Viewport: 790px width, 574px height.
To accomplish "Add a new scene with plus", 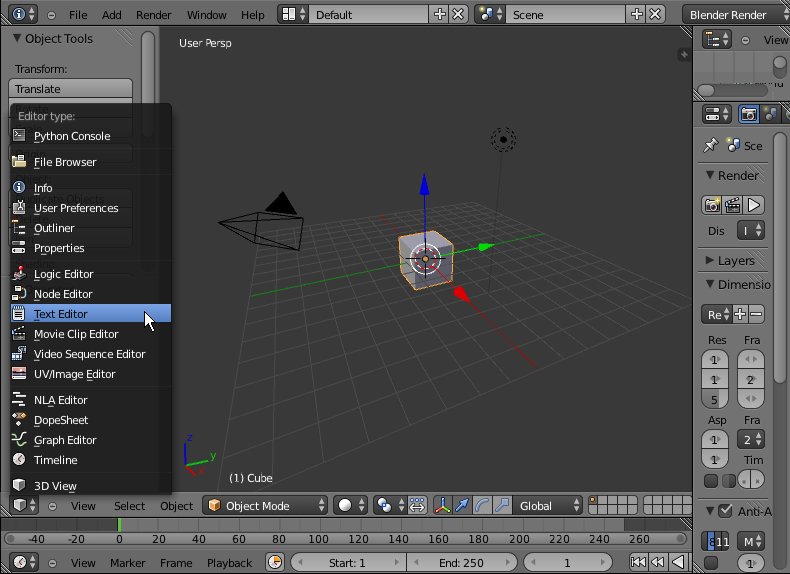I will click(x=637, y=15).
